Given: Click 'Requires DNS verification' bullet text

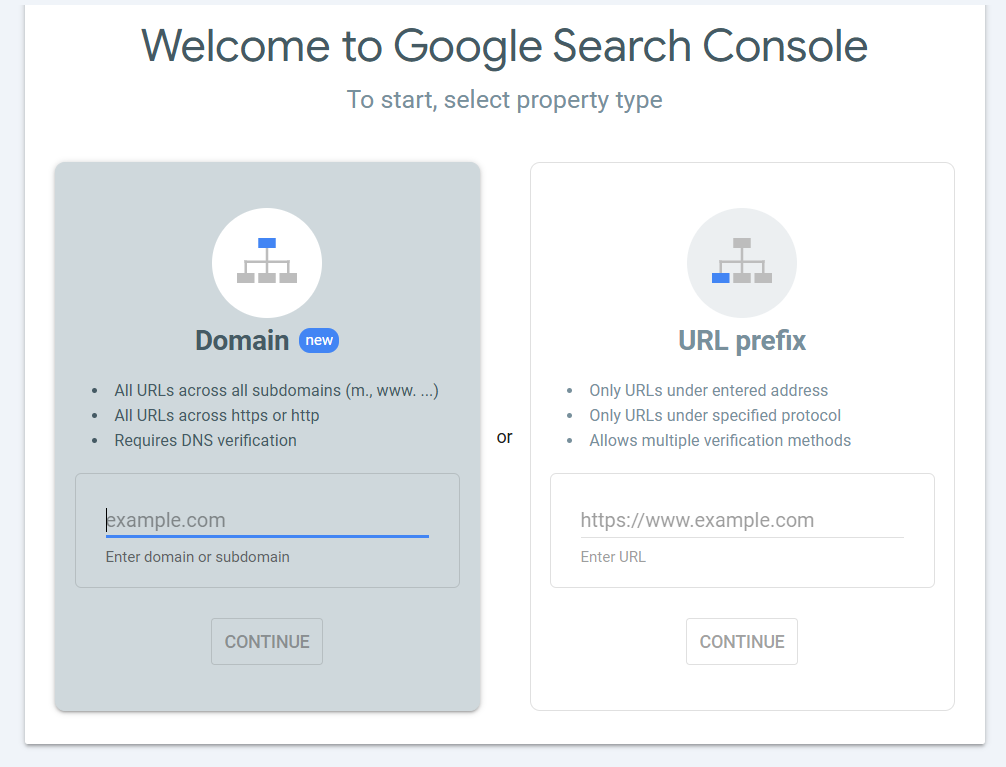Looking at the screenshot, I should tap(205, 440).
